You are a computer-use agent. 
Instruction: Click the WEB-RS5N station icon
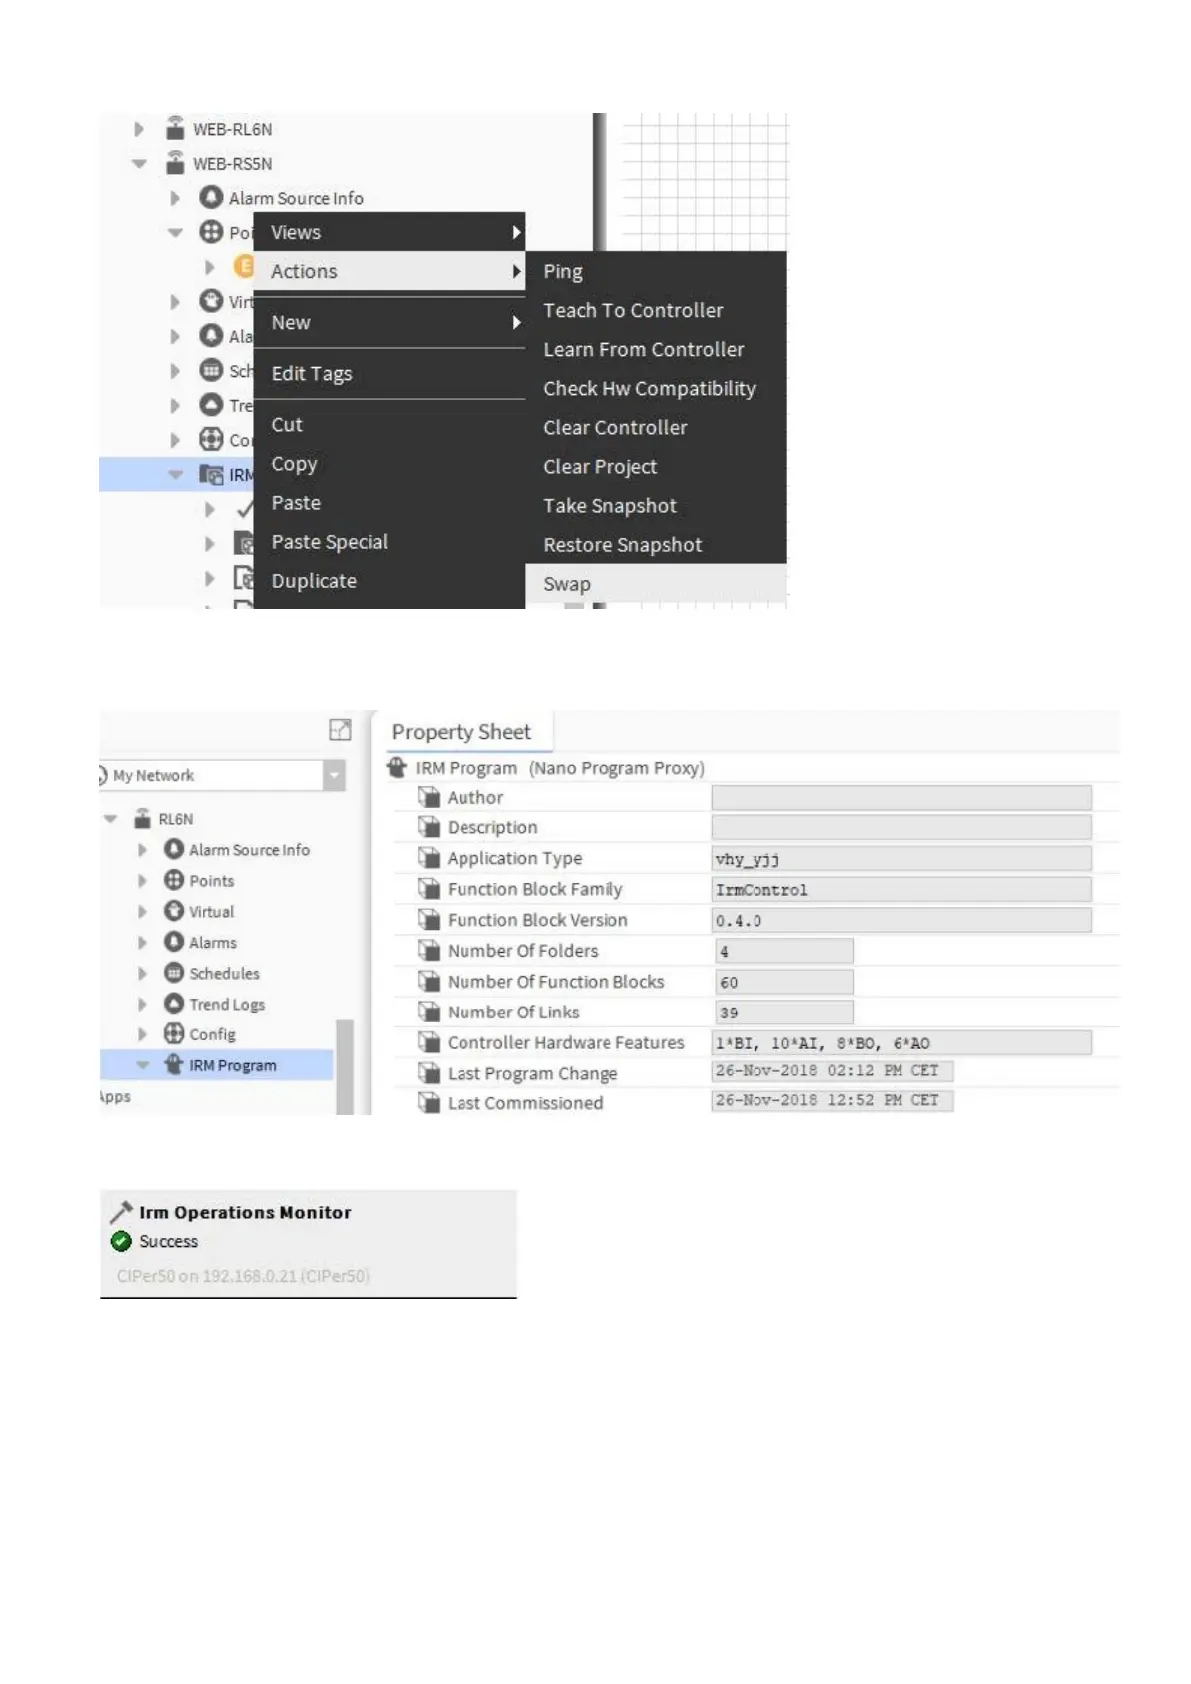175,162
